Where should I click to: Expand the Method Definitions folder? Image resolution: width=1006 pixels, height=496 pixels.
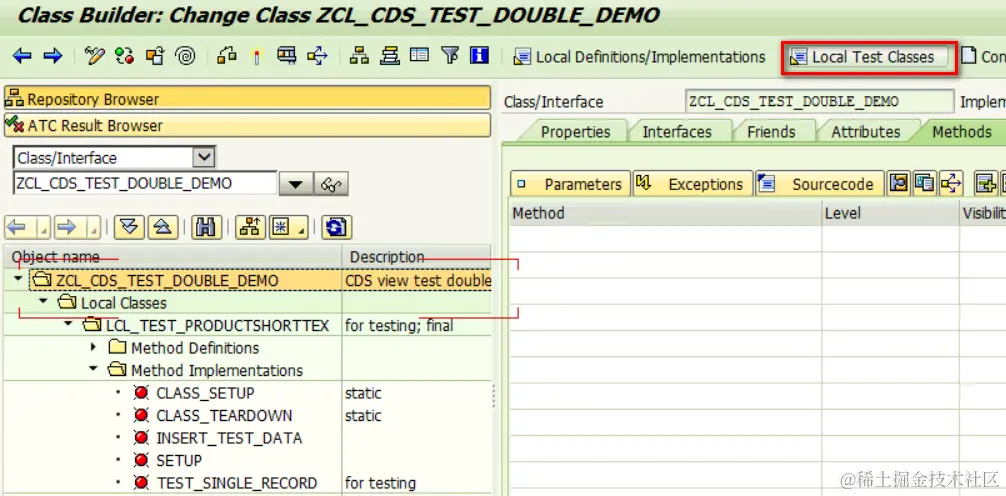(x=94, y=347)
